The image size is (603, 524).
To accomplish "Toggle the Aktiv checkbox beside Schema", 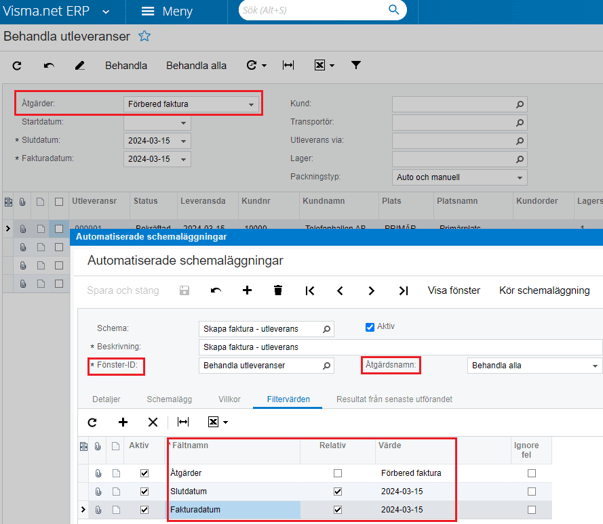I will click(x=370, y=327).
